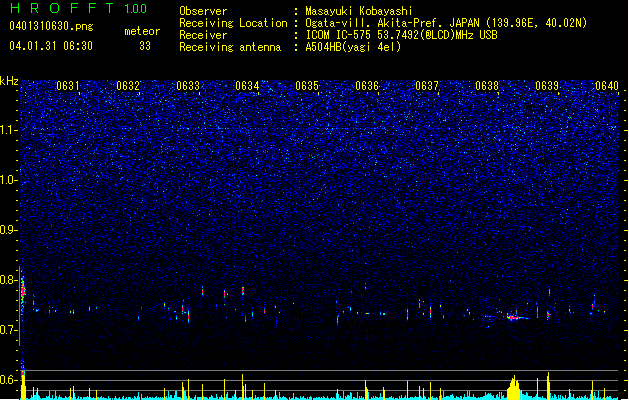Click the 0640 time marker
This screenshot has height=400, width=629.
(x=607, y=86)
